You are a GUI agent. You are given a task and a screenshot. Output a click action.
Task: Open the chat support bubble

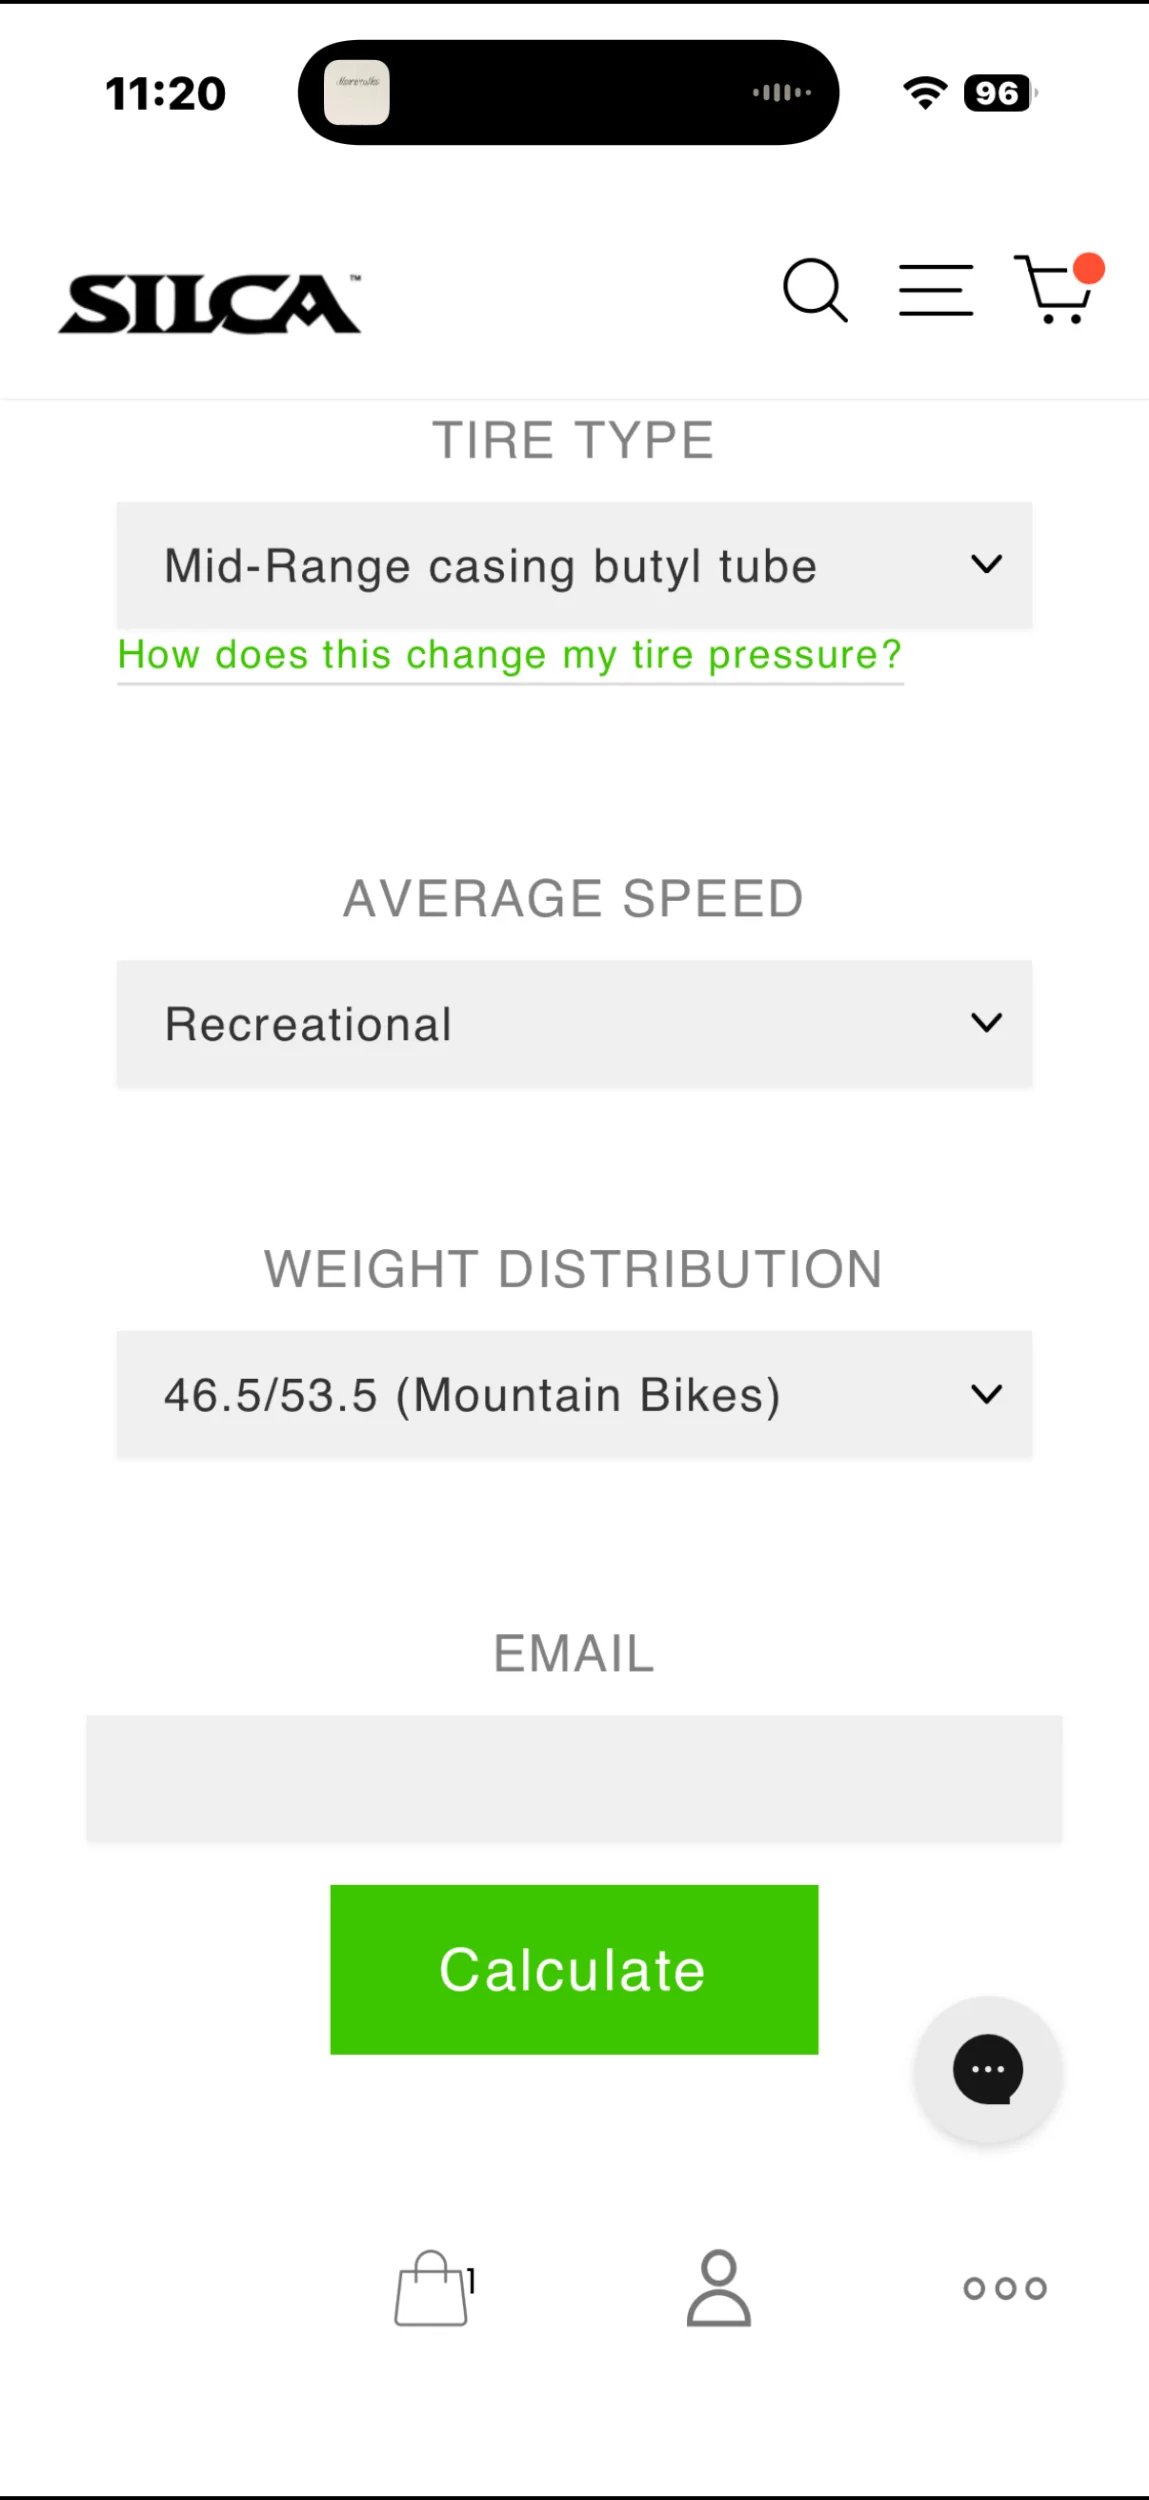click(x=987, y=2069)
